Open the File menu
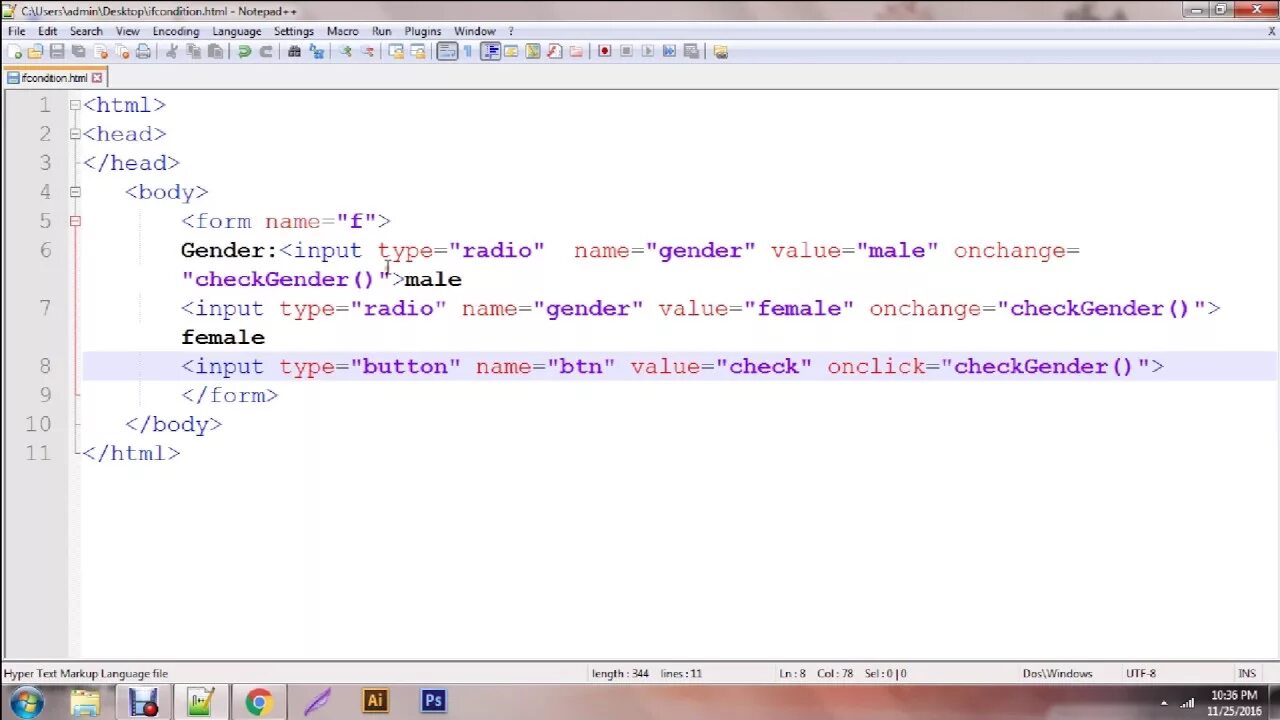The width and height of the screenshot is (1280, 720). [x=17, y=31]
